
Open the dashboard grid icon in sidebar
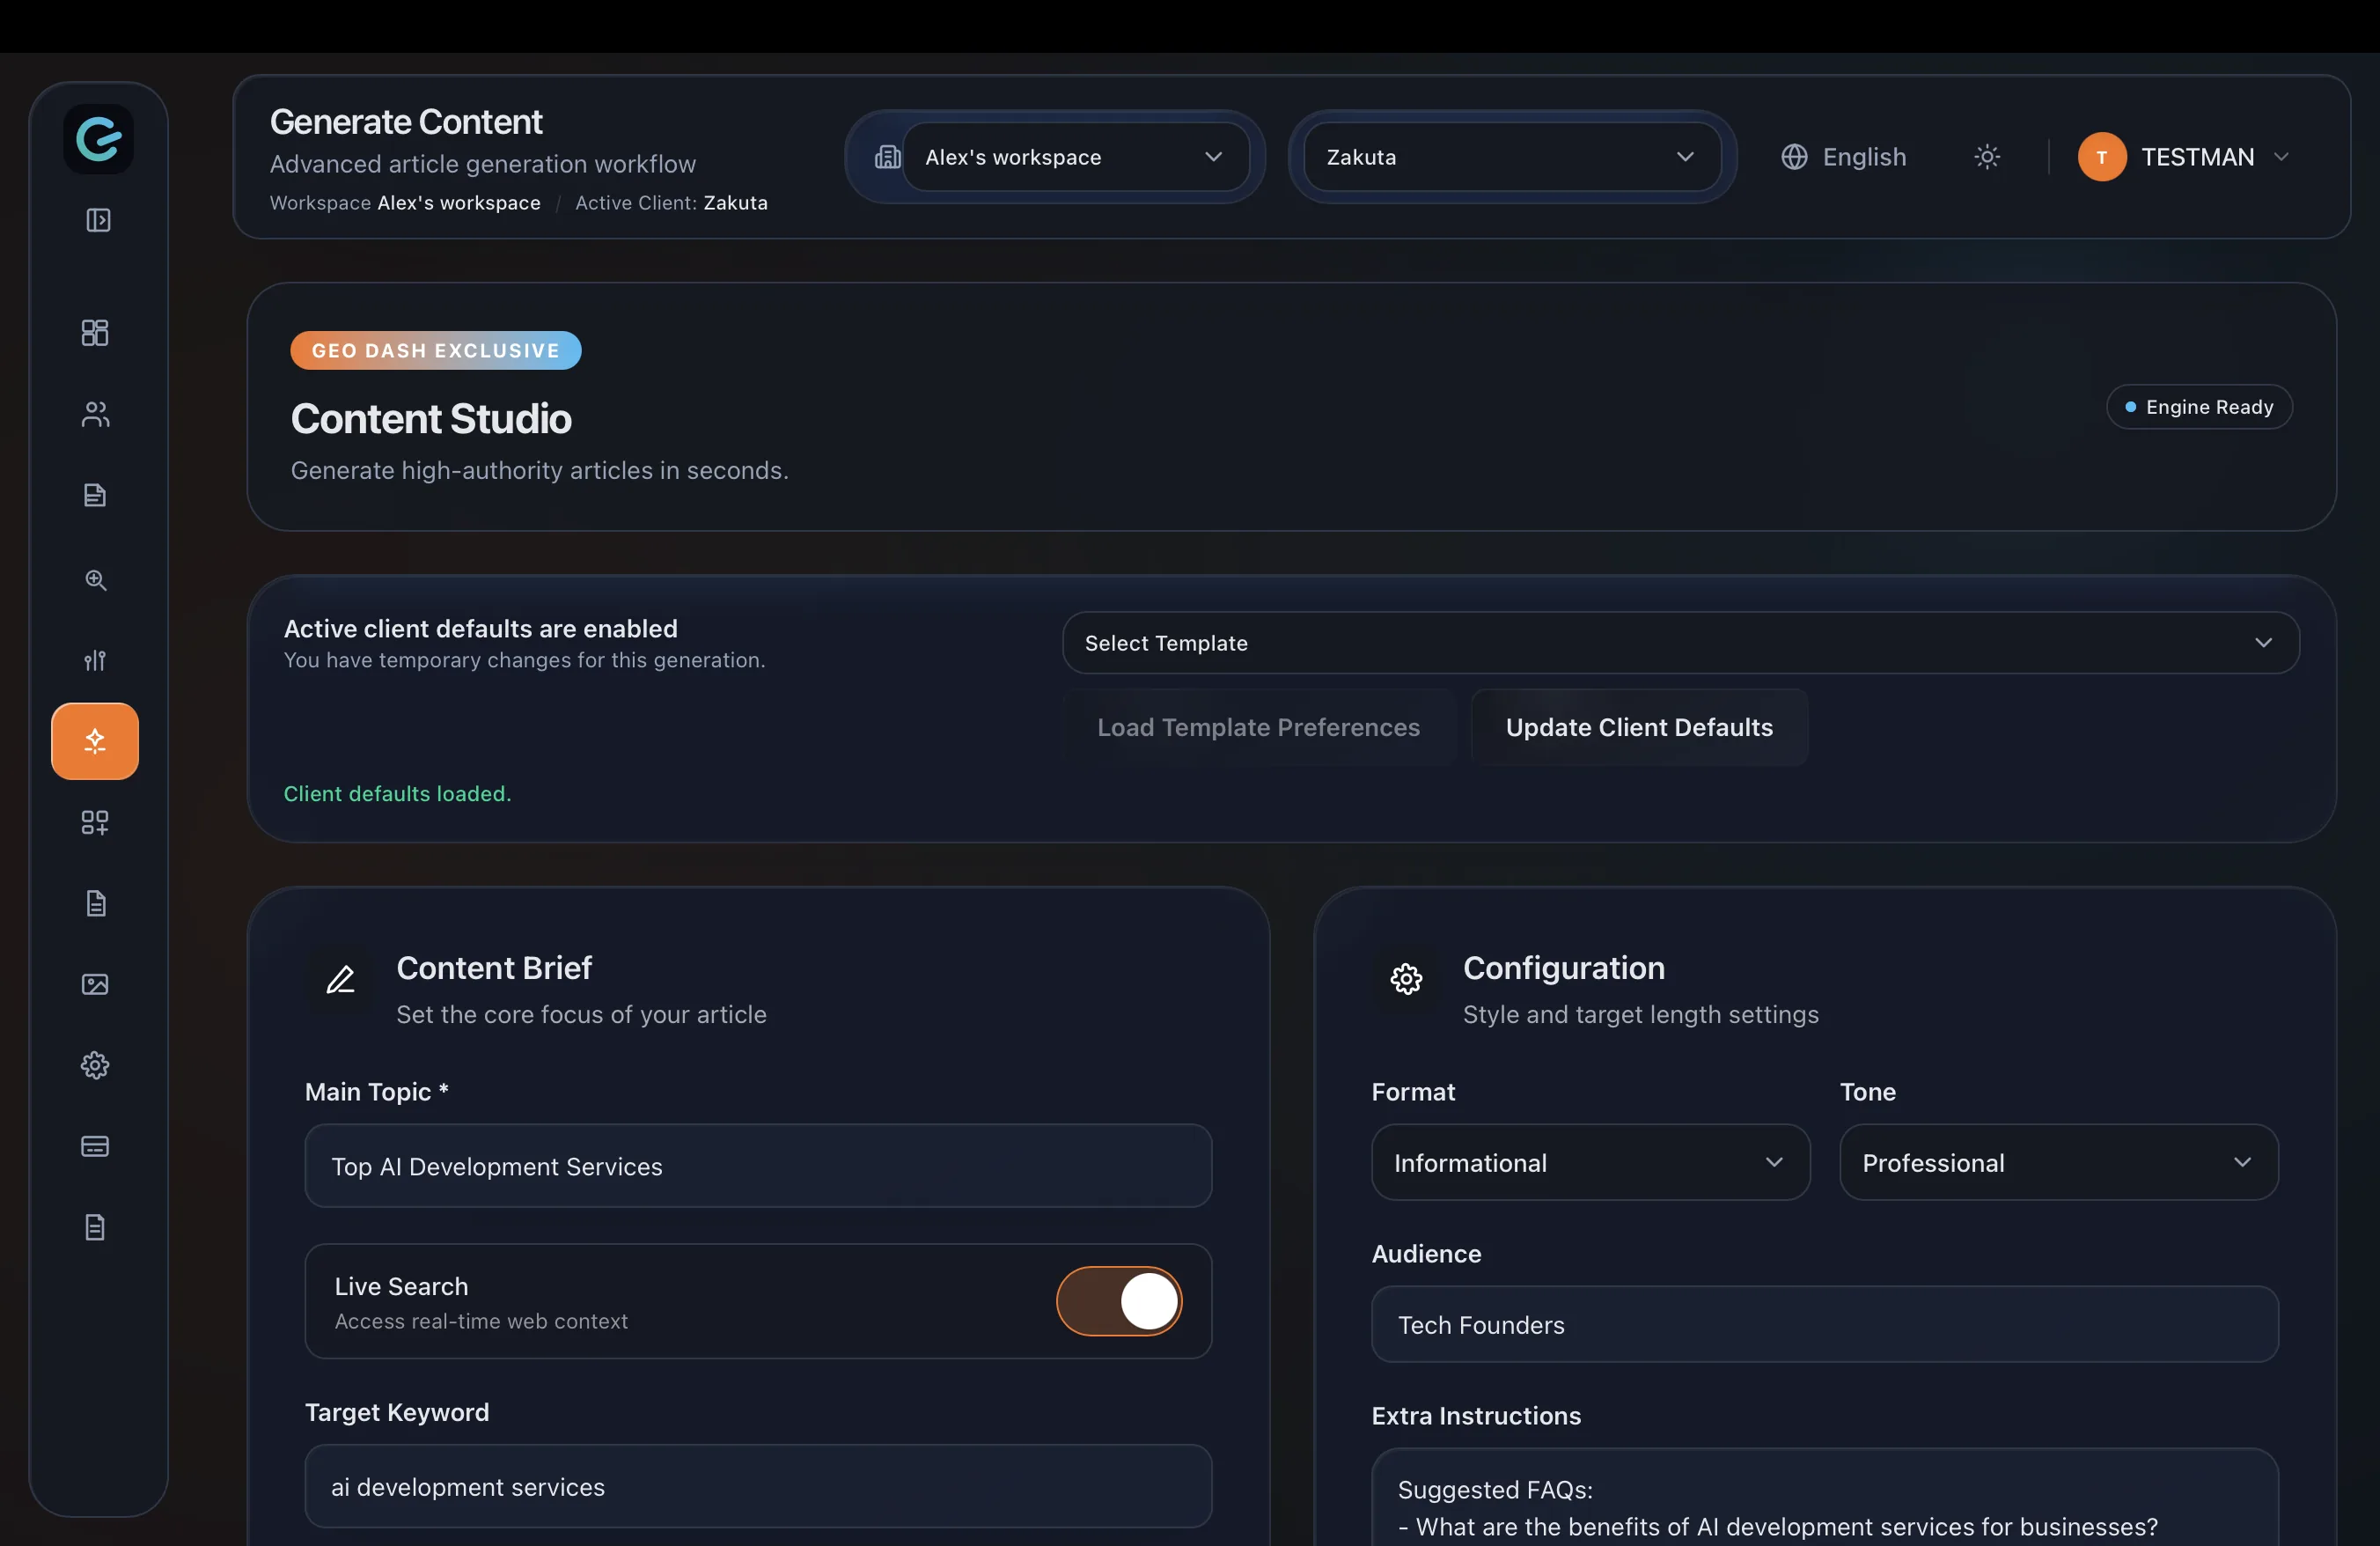point(95,332)
